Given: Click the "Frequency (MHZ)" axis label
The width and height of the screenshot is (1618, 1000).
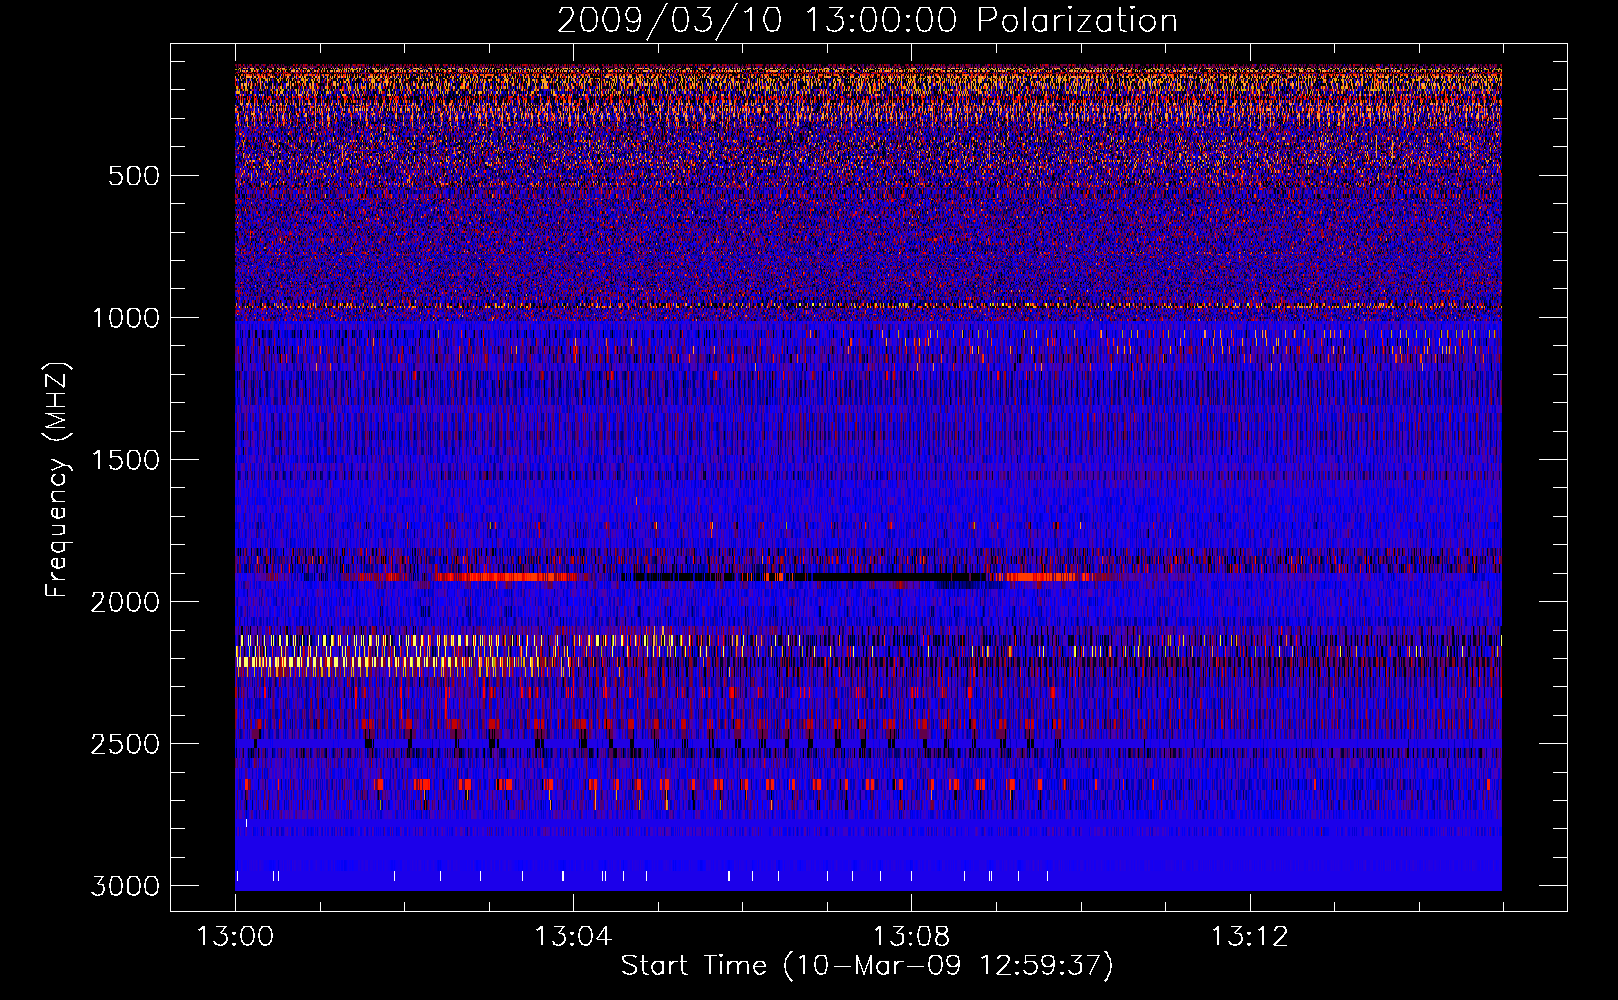Looking at the screenshot, I should point(58,480).
